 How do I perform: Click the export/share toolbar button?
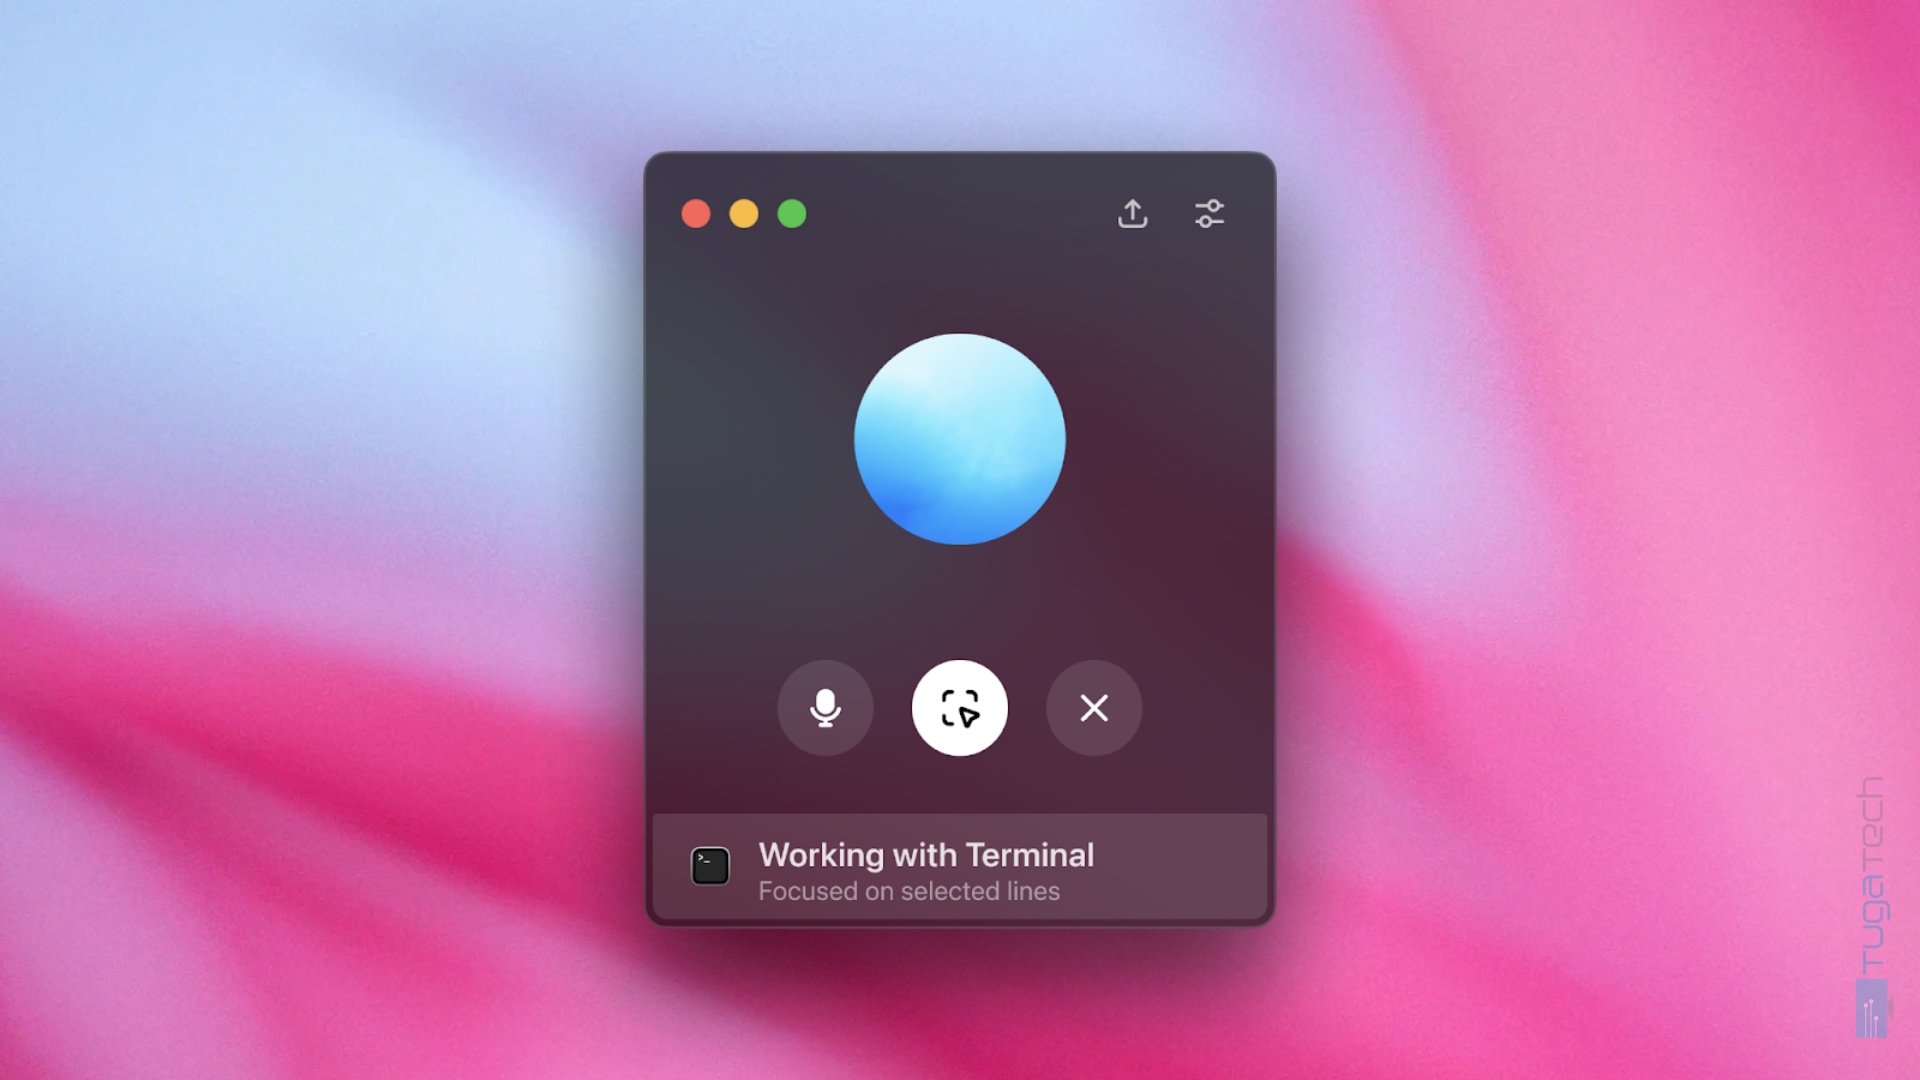click(1130, 214)
